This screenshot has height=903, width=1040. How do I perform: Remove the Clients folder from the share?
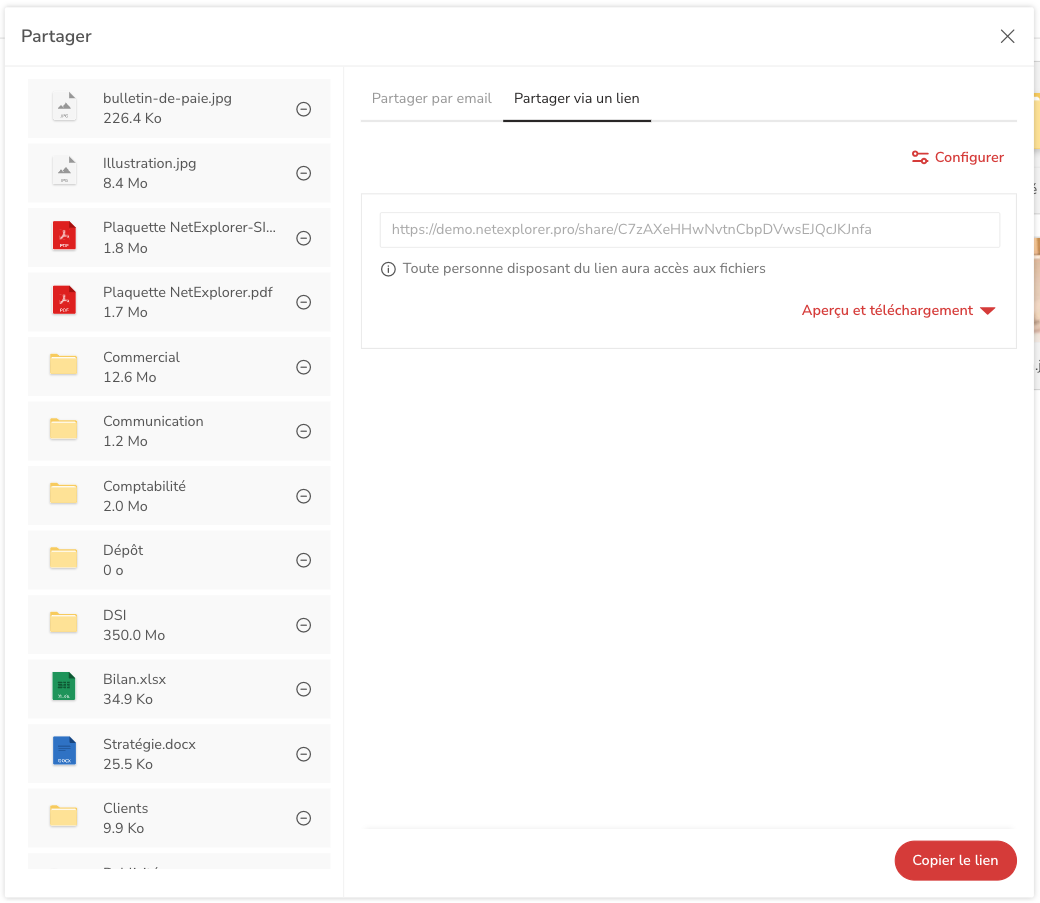click(x=303, y=817)
